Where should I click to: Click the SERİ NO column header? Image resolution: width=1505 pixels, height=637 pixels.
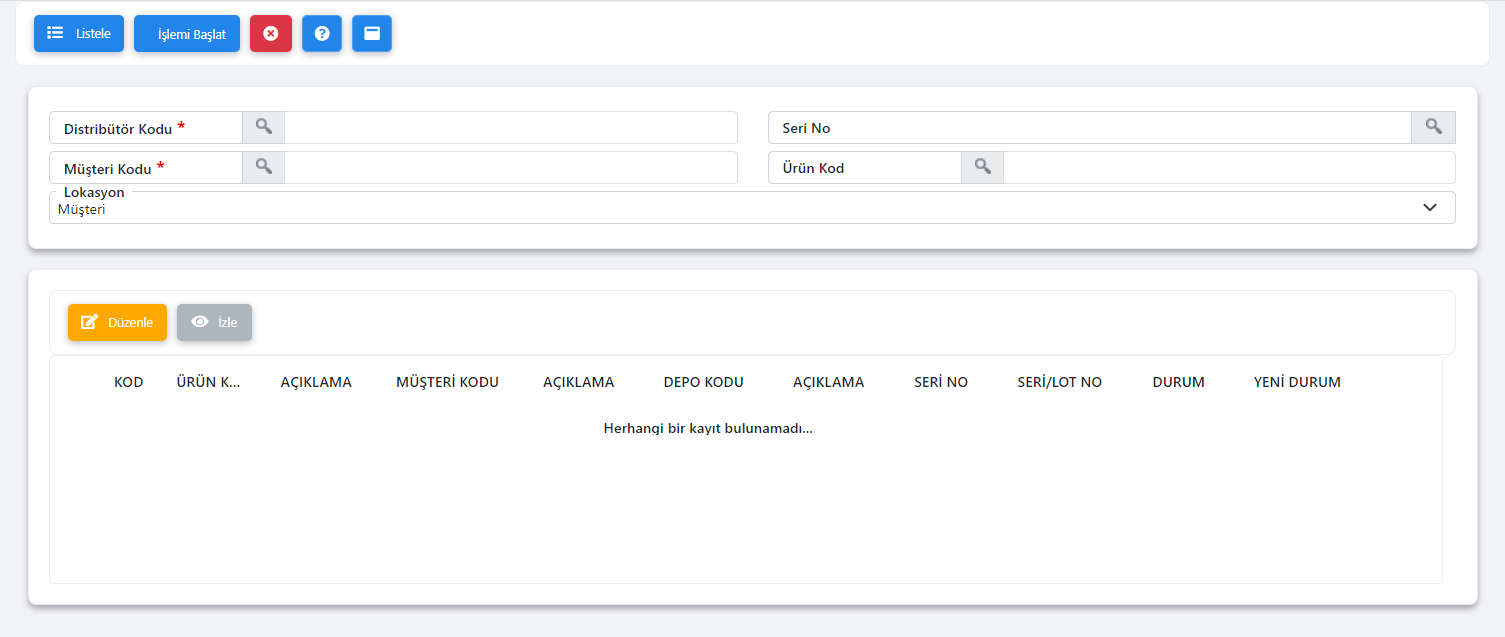pos(941,382)
